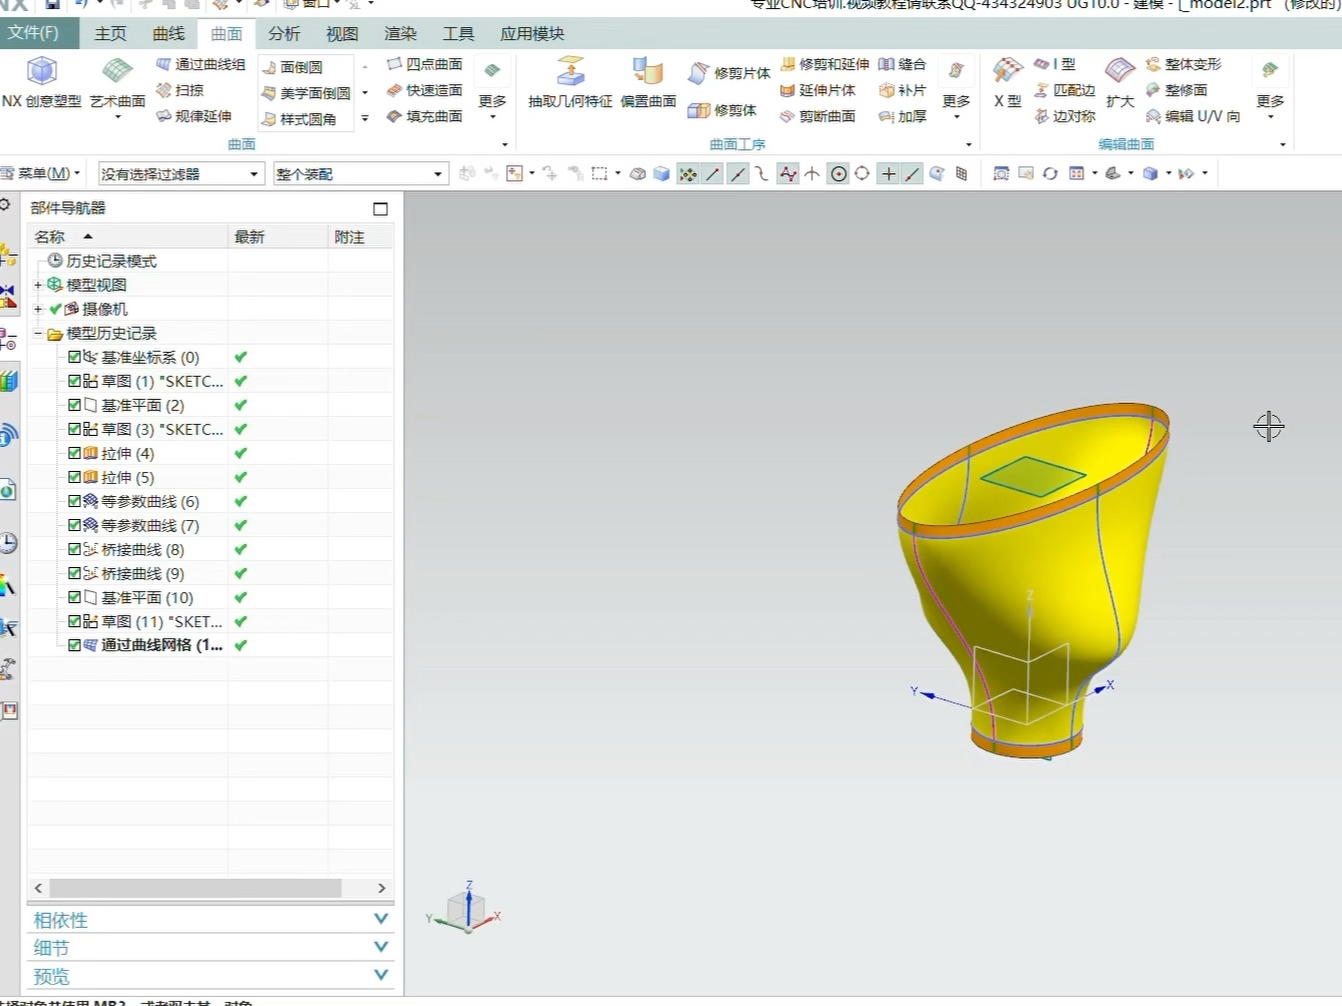
Task: Open the 文件(F) menu
Action: [33, 33]
